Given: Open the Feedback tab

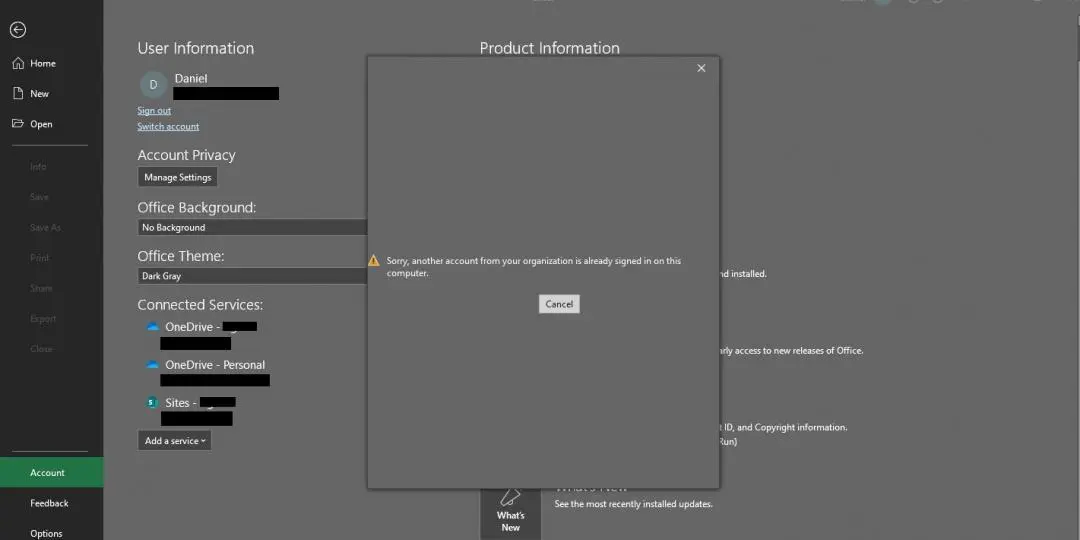Looking at the screenshot, I should click(49, 503).
